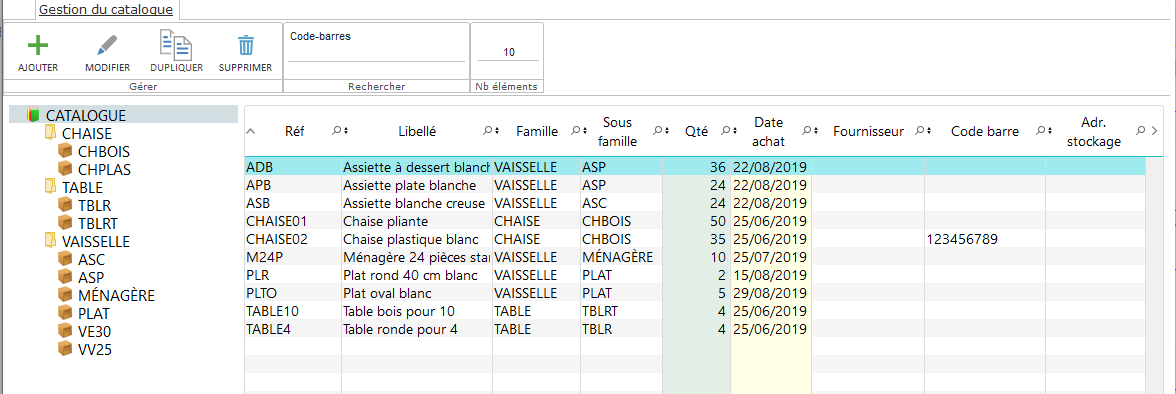Select the PLTO row reference

(x=262, y=293)
